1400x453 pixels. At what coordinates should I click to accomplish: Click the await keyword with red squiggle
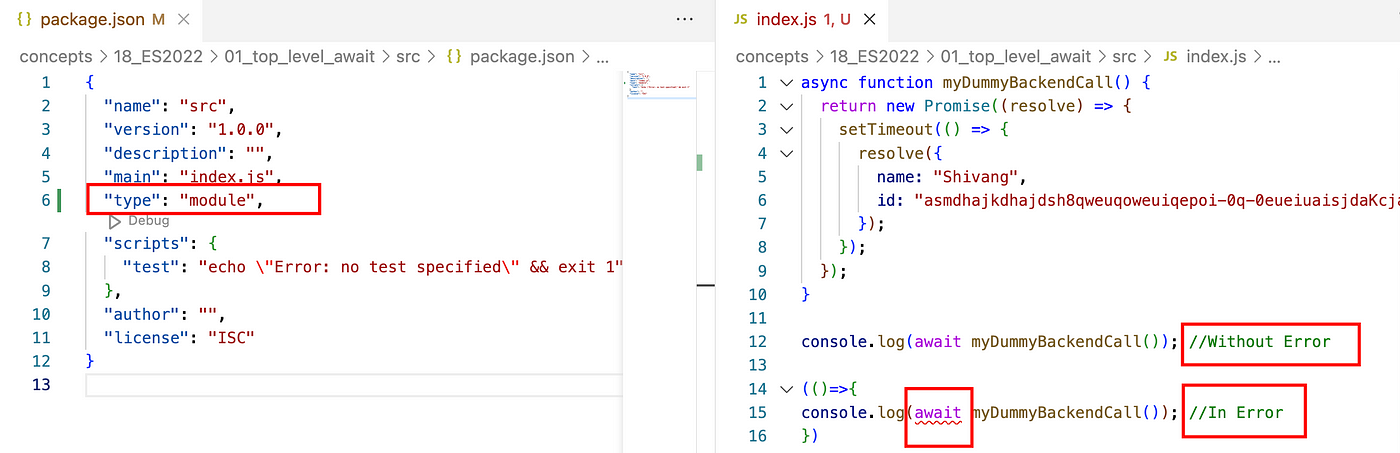click(x=939, y=413)
